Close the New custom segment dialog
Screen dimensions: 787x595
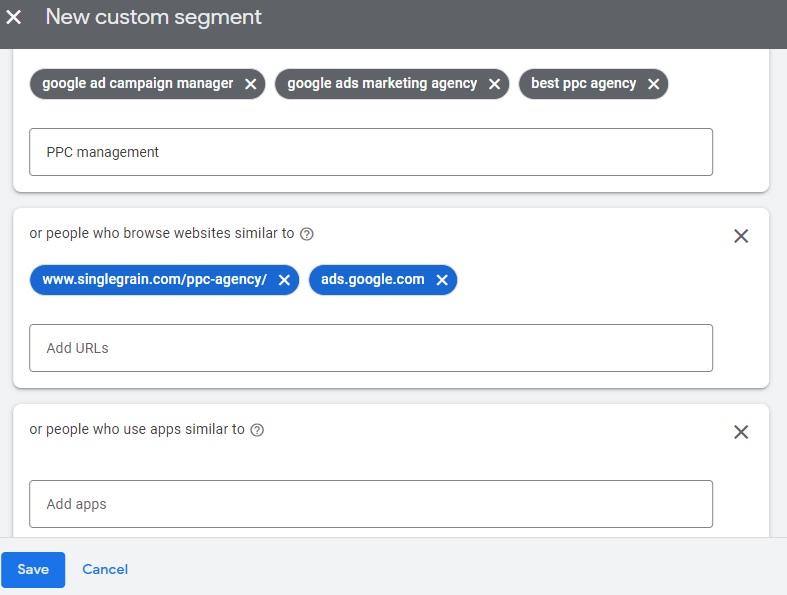[x=14, y=18]
